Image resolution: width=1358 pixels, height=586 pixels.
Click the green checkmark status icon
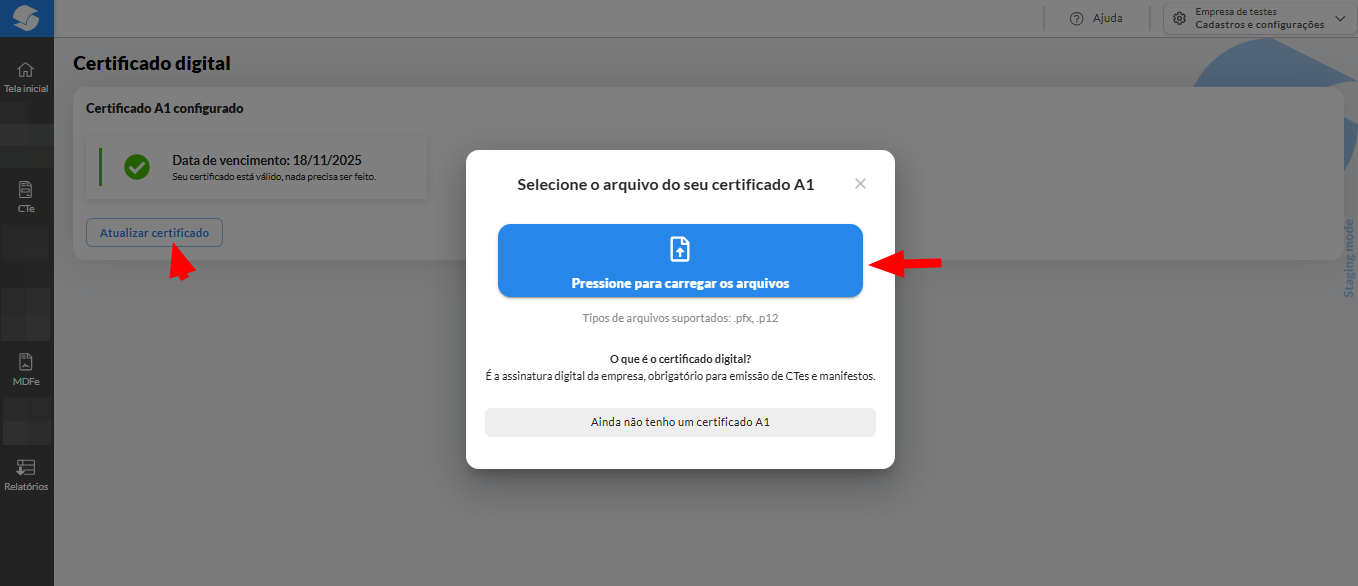pyautogui.click(x=137, y=167)
